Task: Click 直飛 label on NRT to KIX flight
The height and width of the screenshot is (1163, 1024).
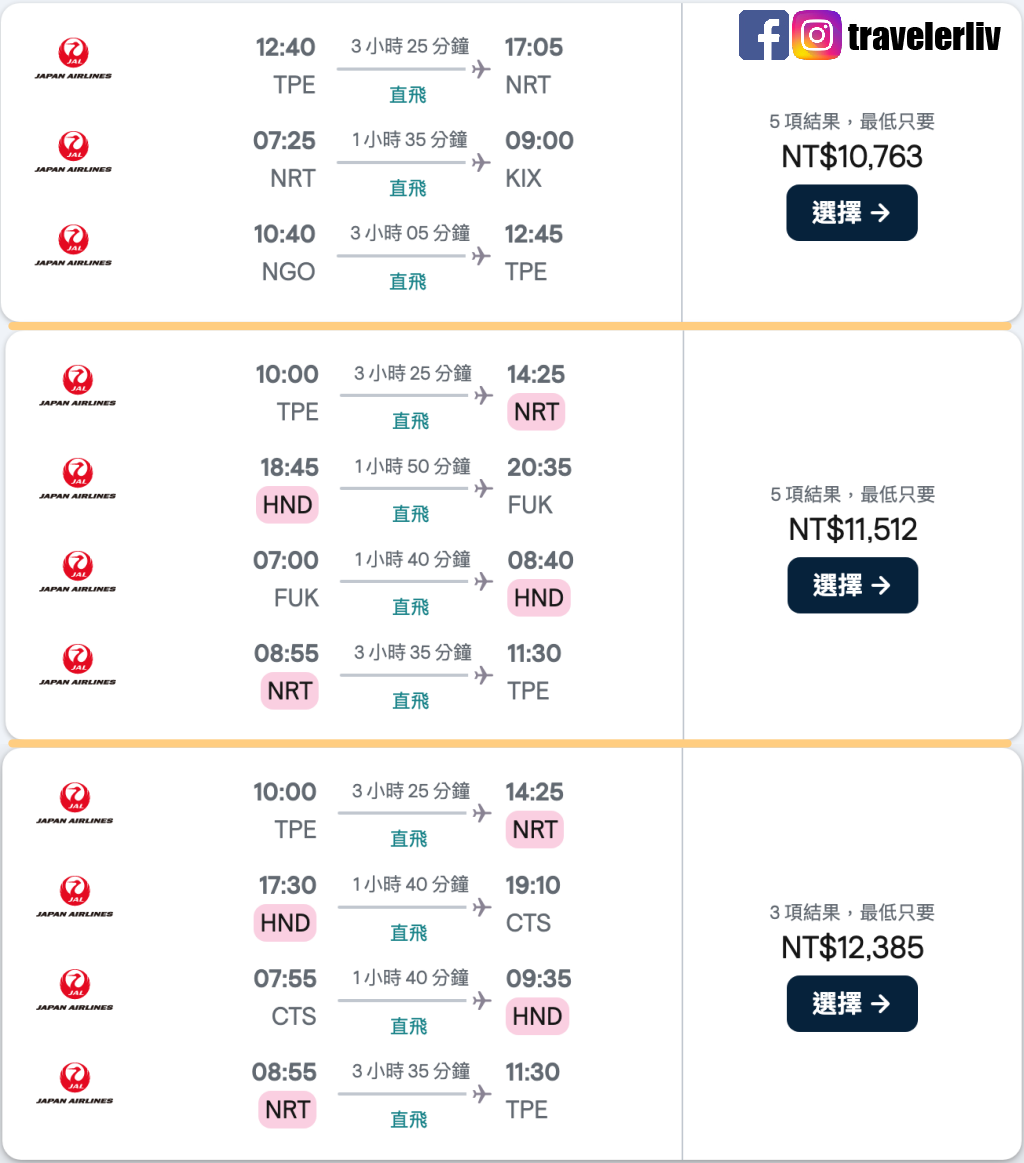Action: pos(408,188)
